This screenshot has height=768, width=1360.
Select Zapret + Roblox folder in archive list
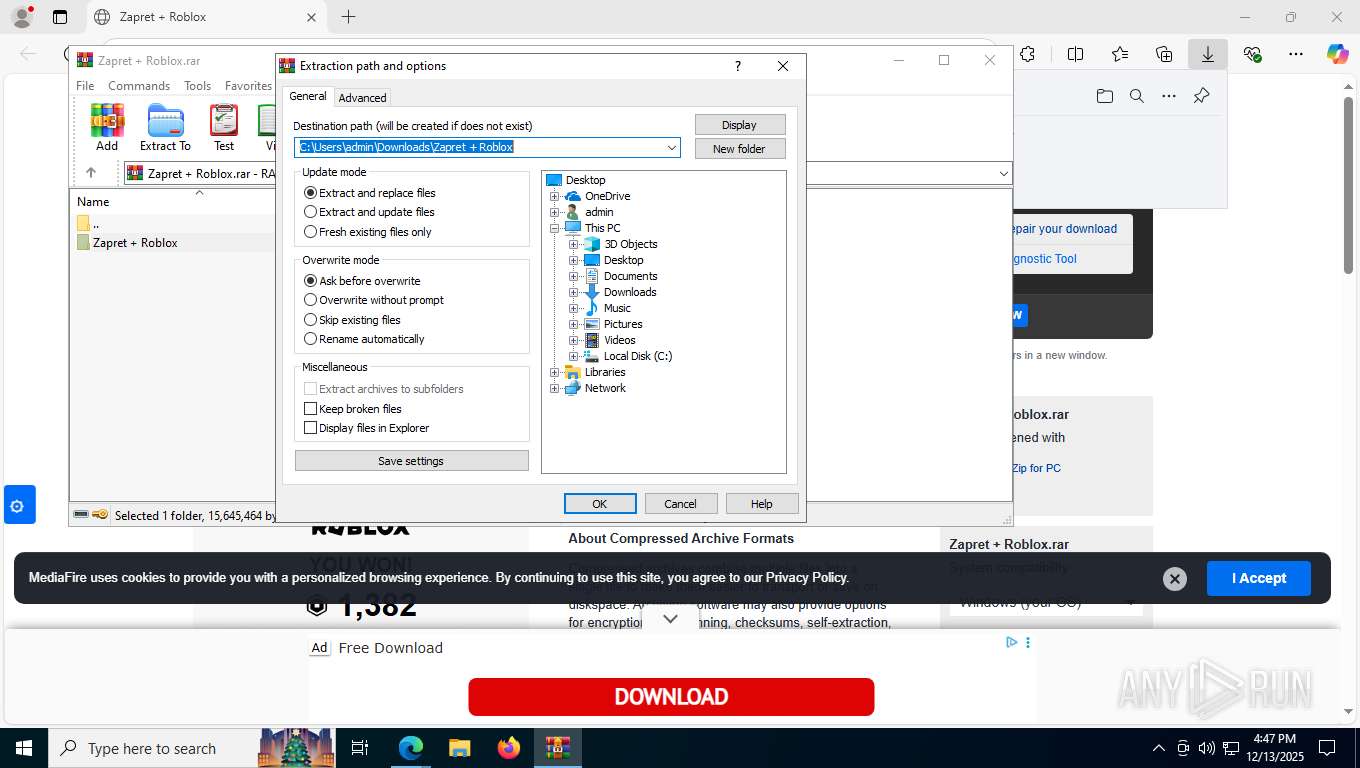pos(135,243)
